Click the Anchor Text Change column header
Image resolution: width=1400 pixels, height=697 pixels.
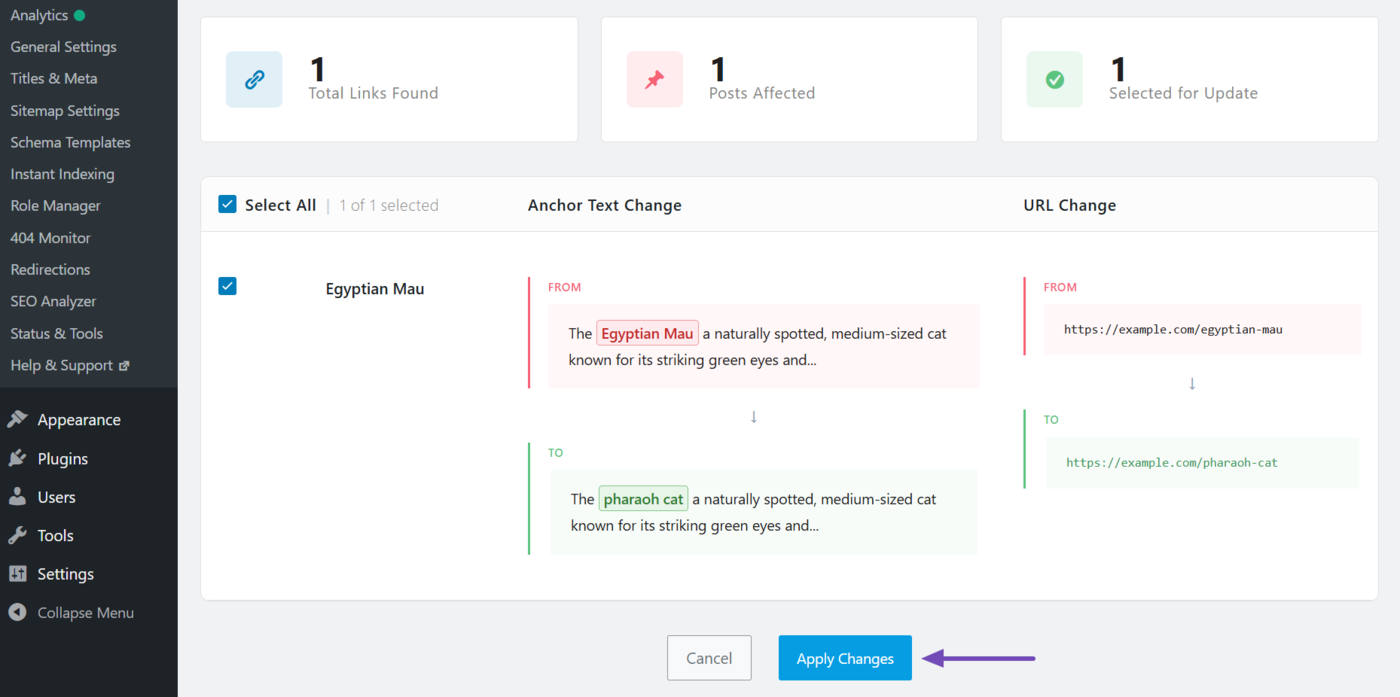(x=605, y=205)
